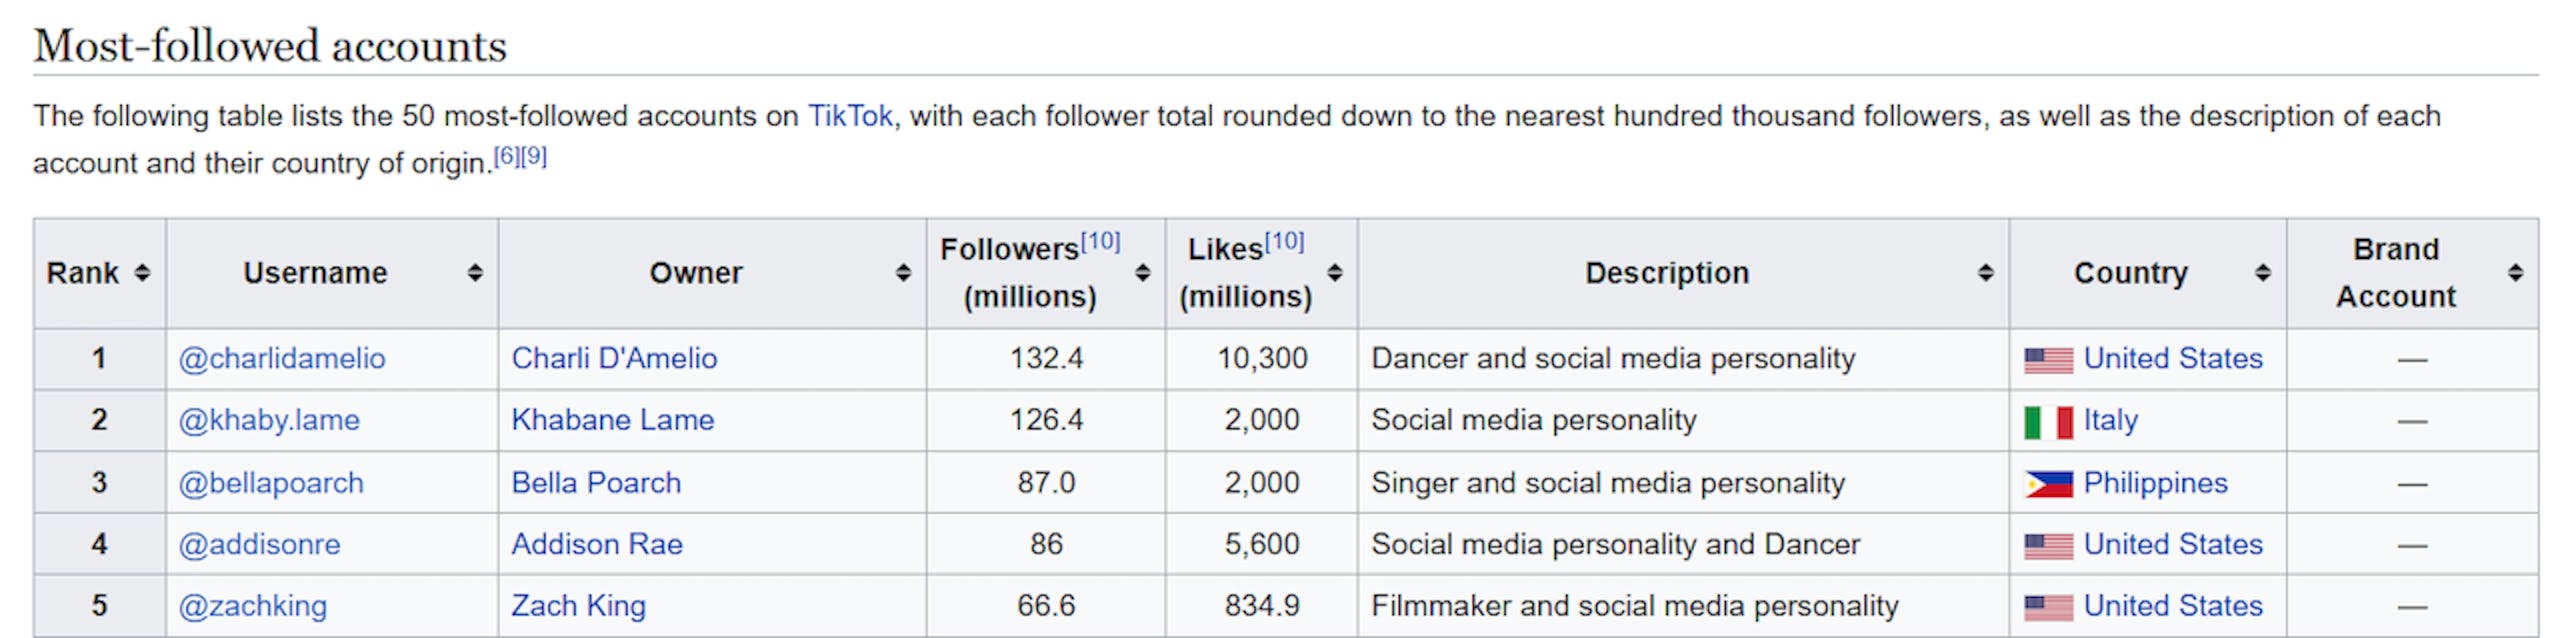
Task: Visit the Khabane Lame article
Action: [x=612, y=420]
